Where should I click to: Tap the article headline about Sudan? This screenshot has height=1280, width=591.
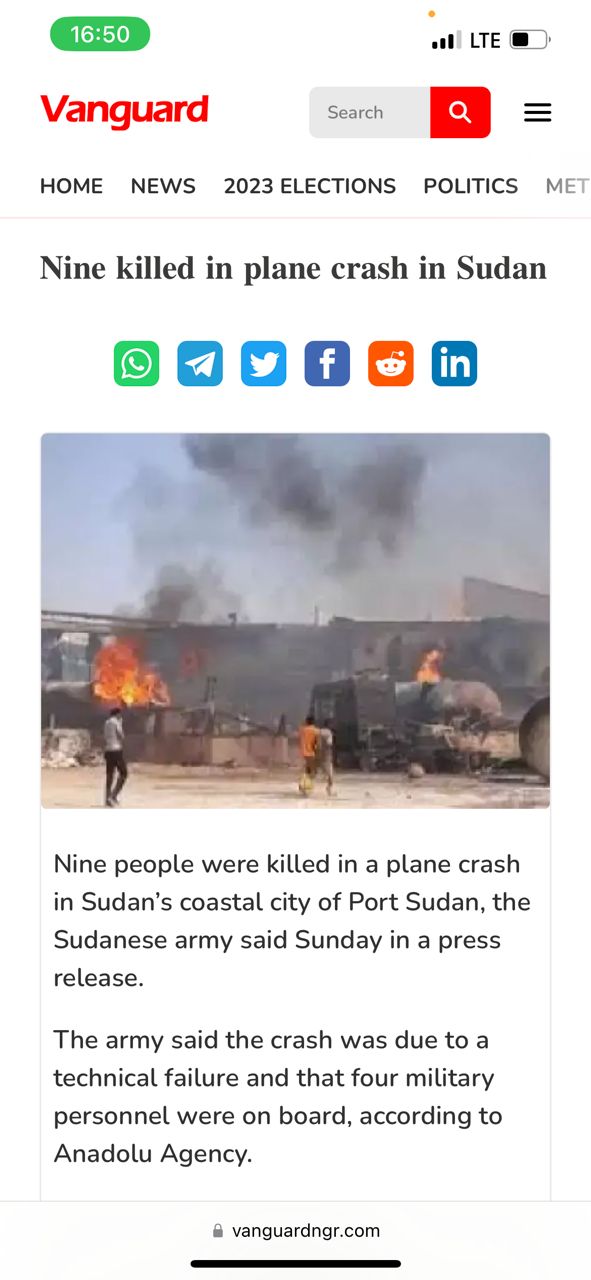point(293,268)
